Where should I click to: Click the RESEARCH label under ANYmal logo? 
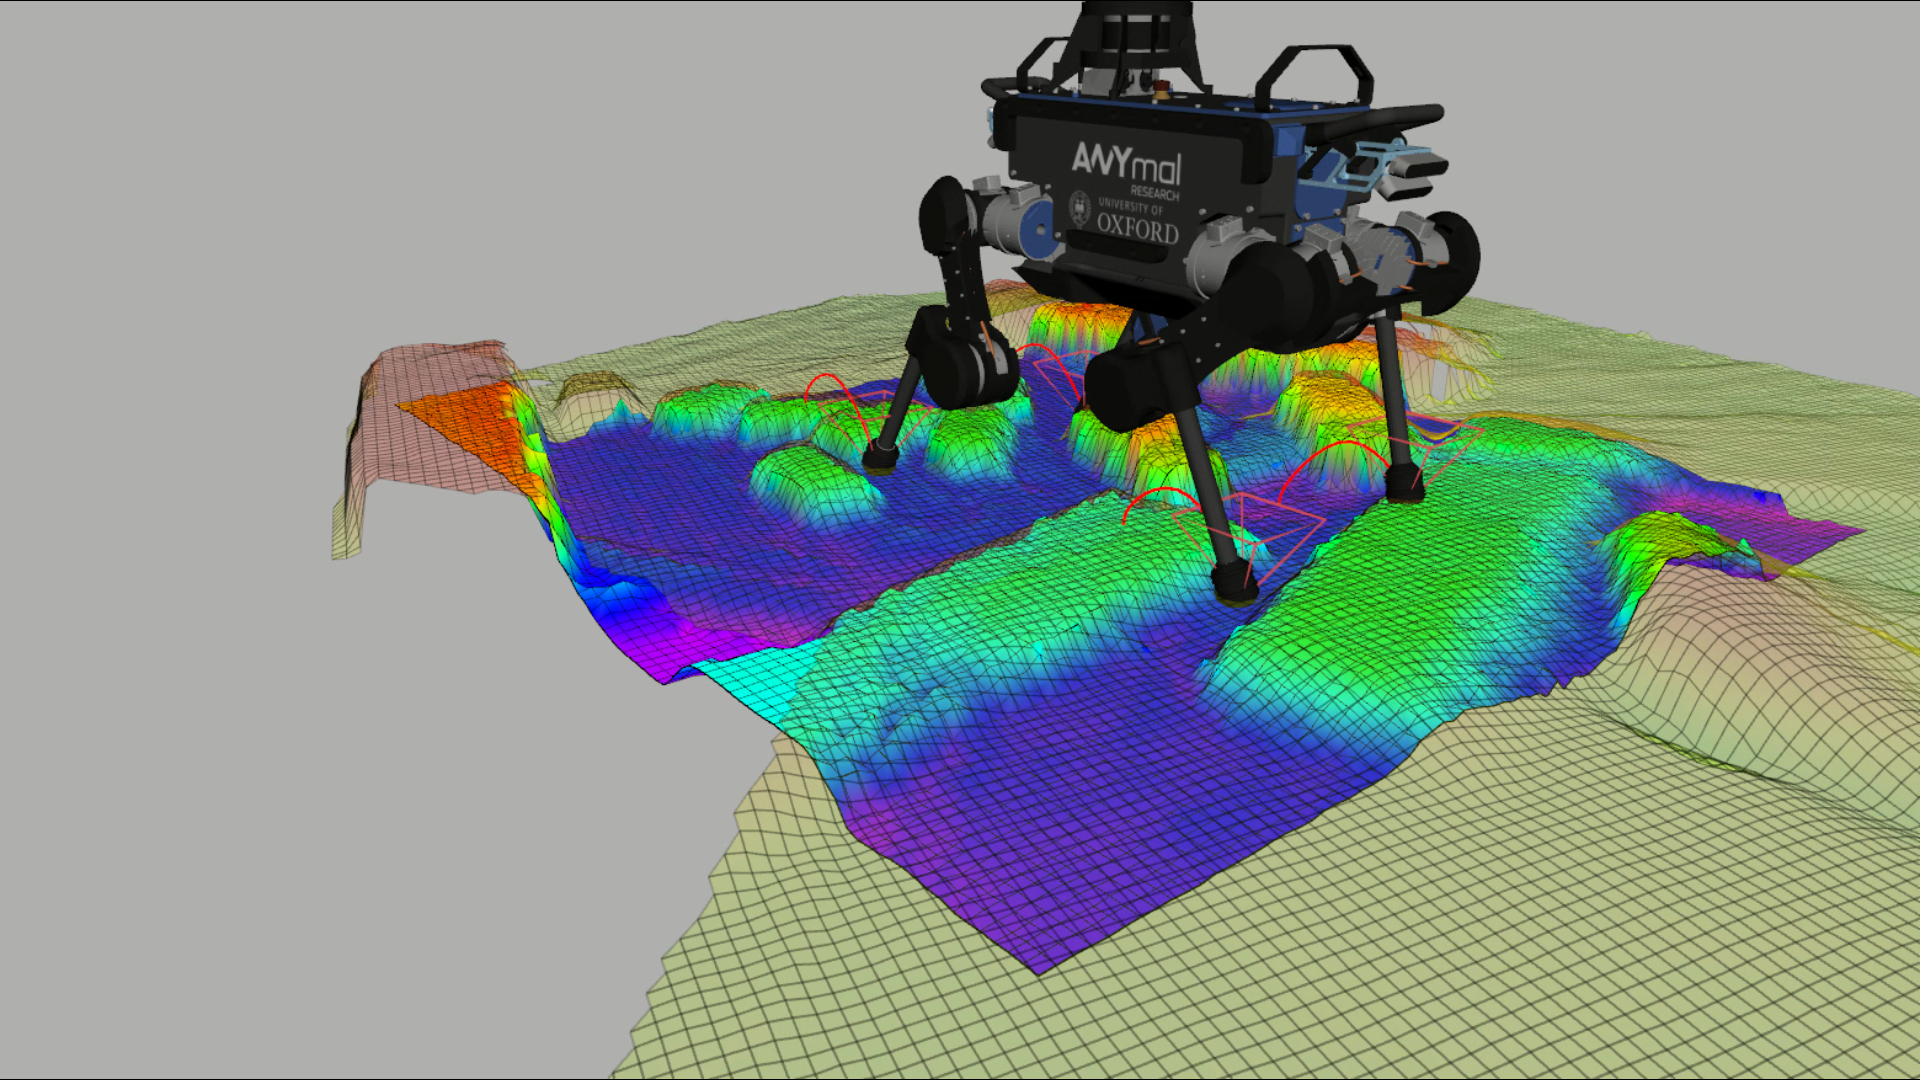[1155, 193]
